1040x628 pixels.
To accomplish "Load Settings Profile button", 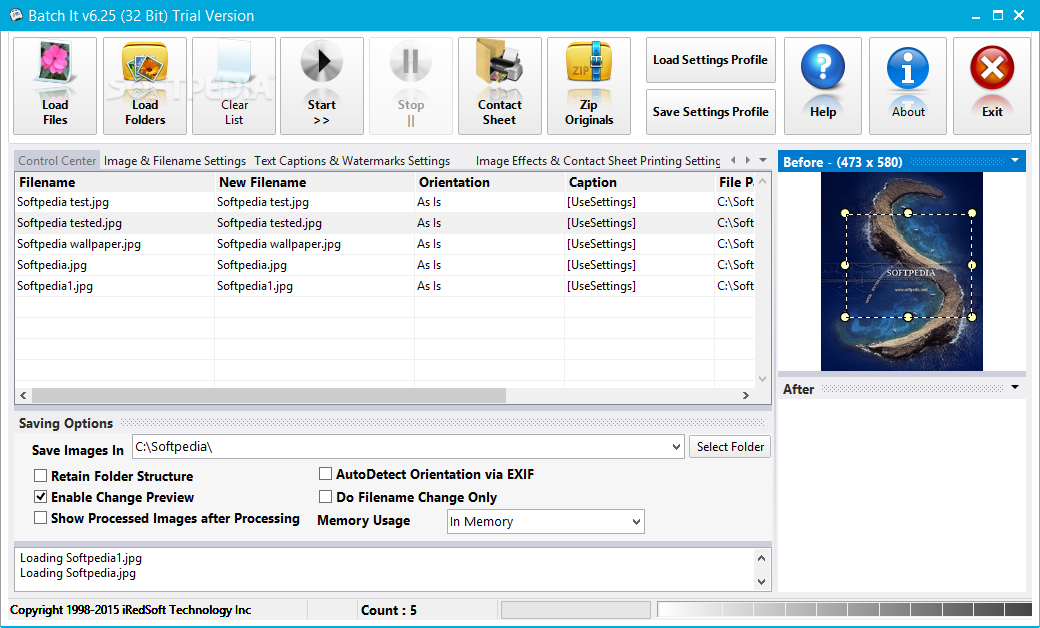I will click(x=710, y=60).
